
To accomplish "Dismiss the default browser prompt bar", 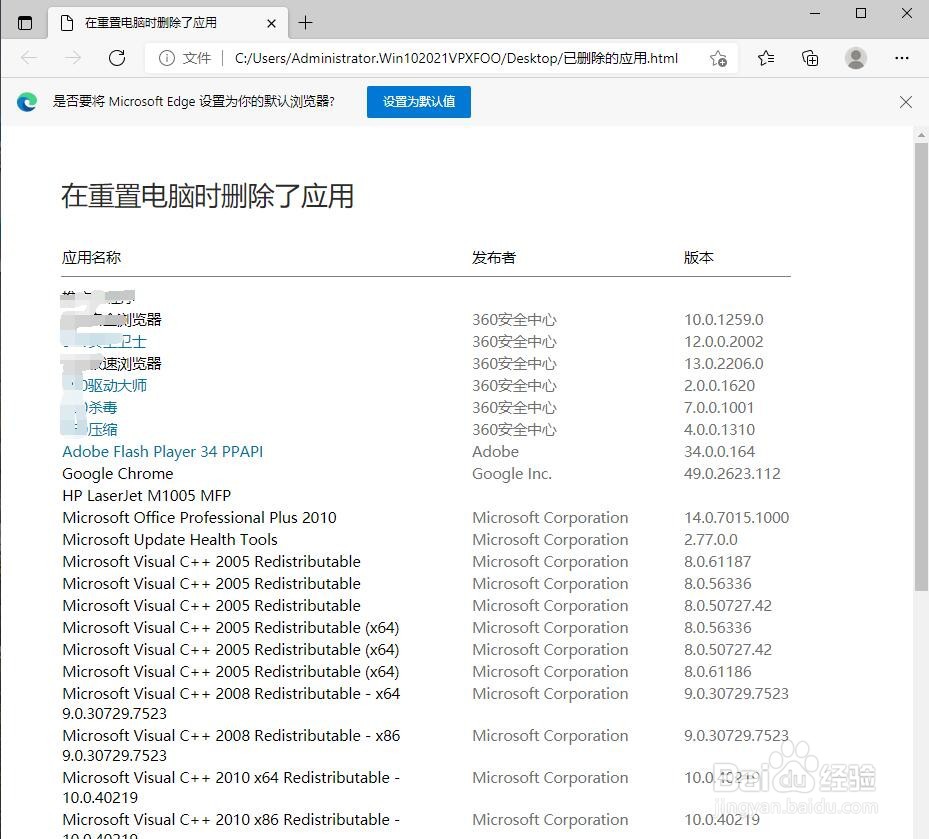I will click(x=905, y=102).
